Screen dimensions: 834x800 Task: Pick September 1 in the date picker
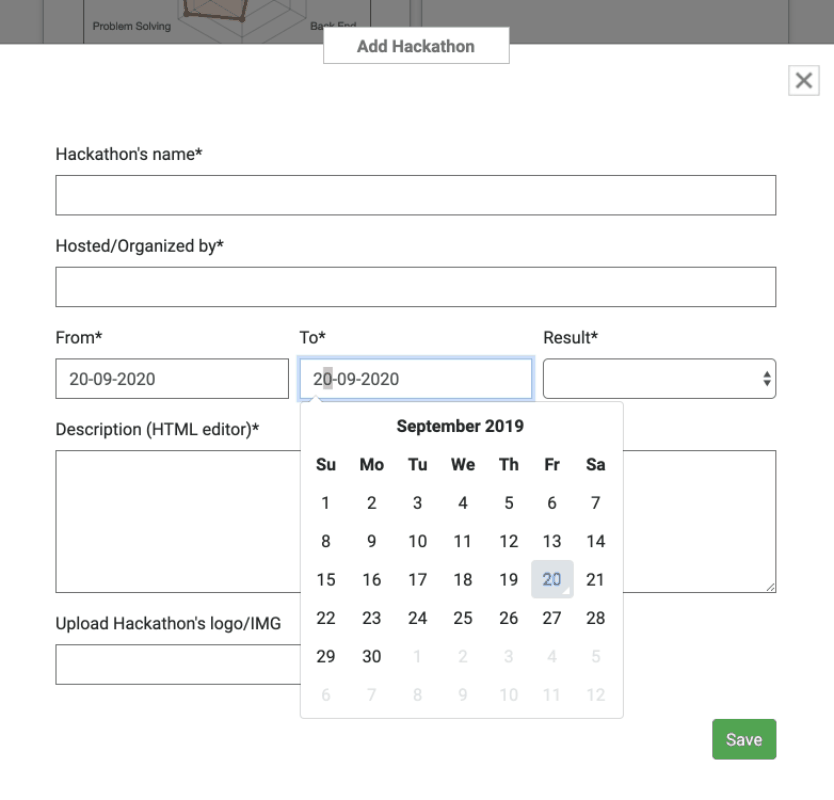pos(326,503)
